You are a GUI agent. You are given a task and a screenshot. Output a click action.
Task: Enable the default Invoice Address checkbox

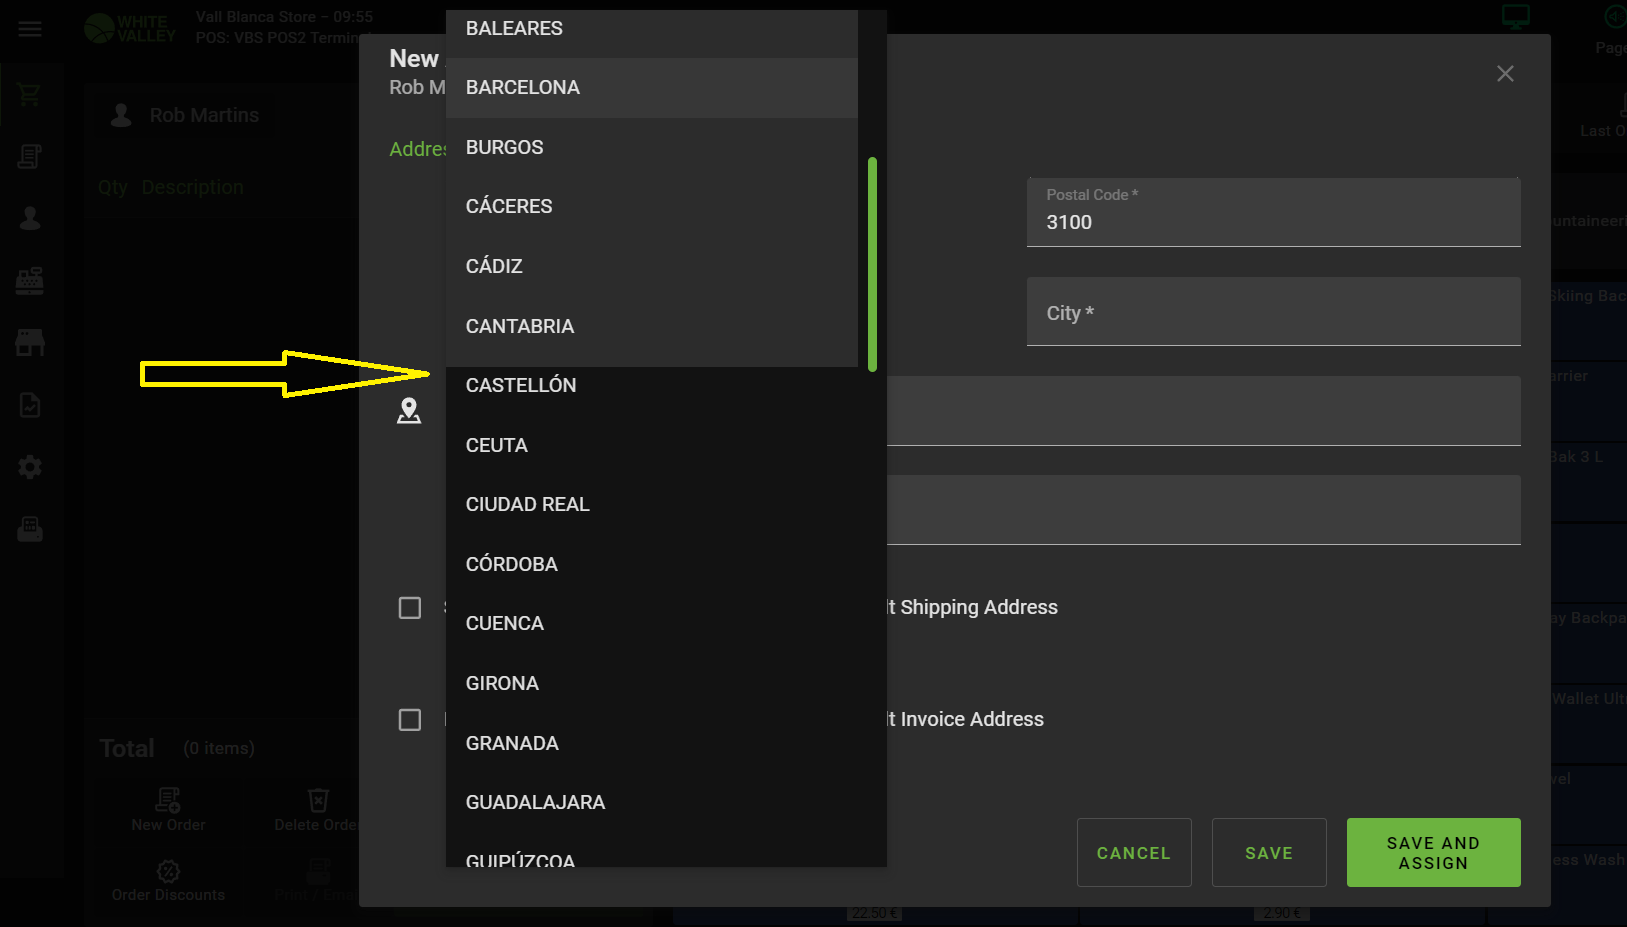point(410,720)
